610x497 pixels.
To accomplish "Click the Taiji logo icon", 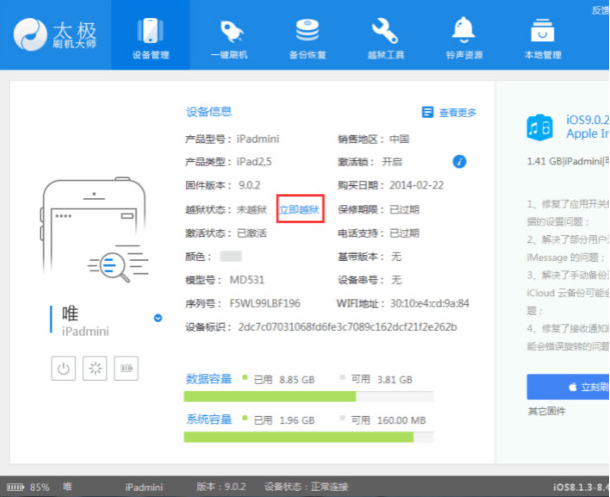I will click(x=30, y=35).
